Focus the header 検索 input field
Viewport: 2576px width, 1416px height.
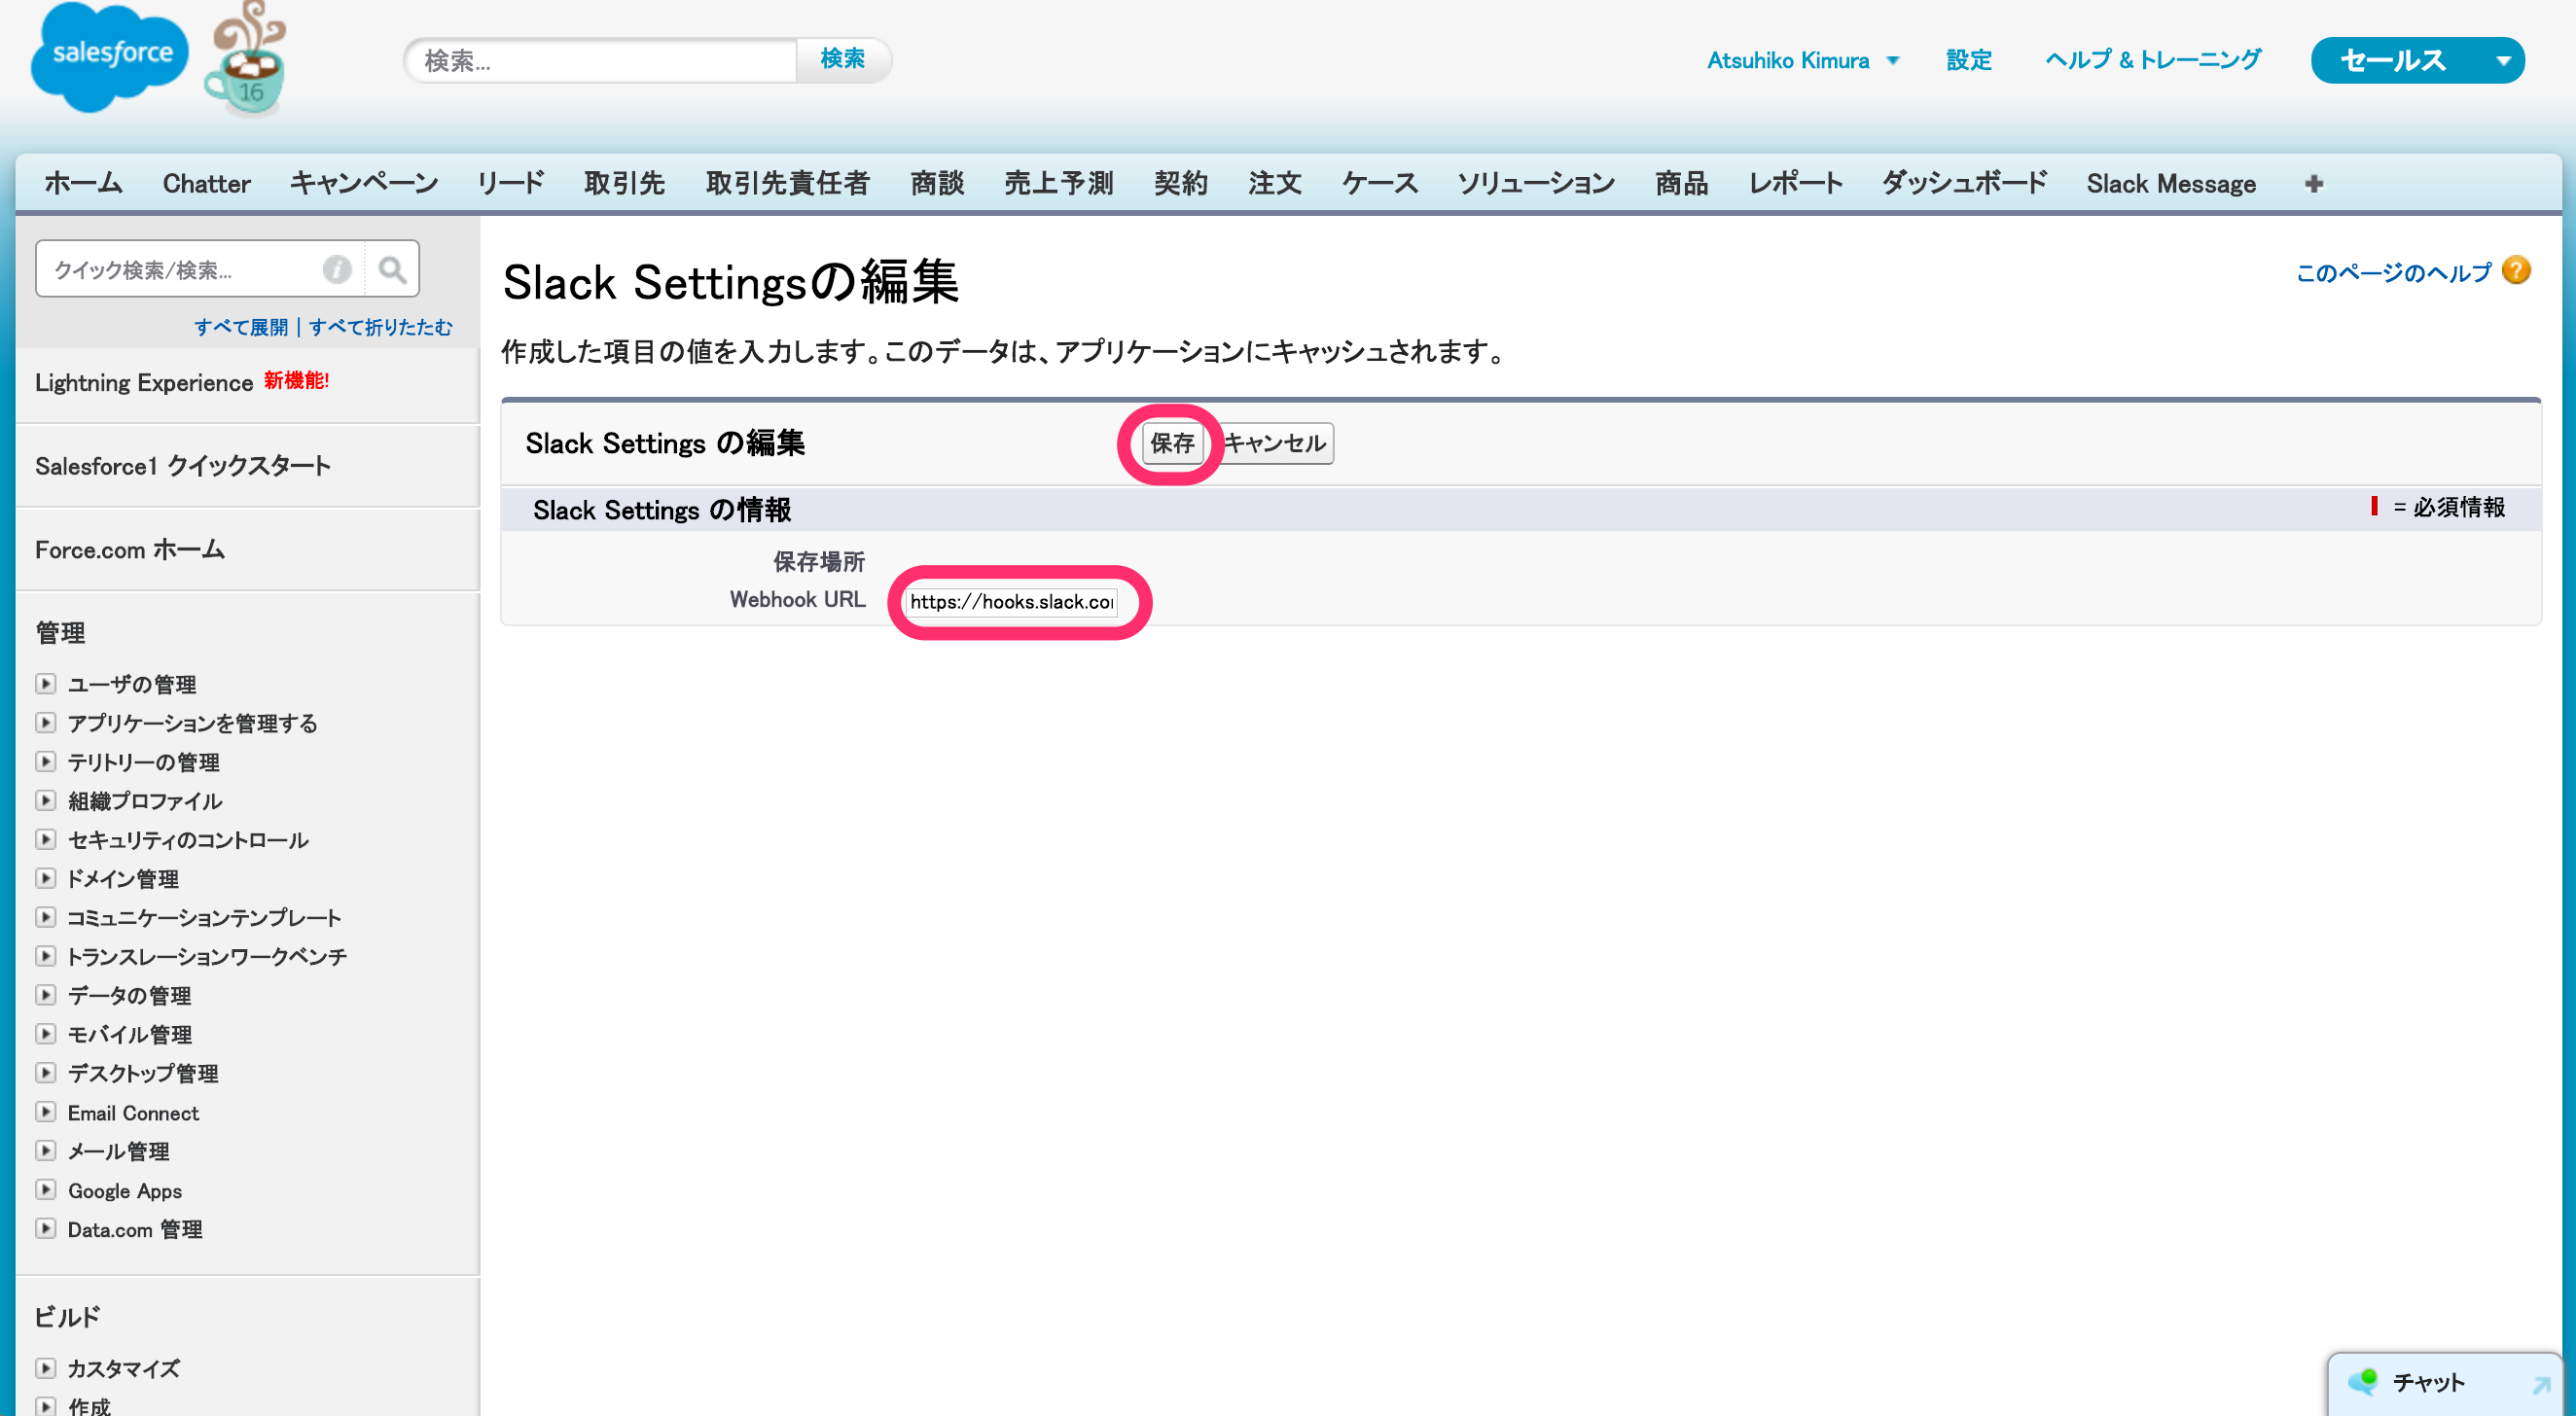pos(603,61)
